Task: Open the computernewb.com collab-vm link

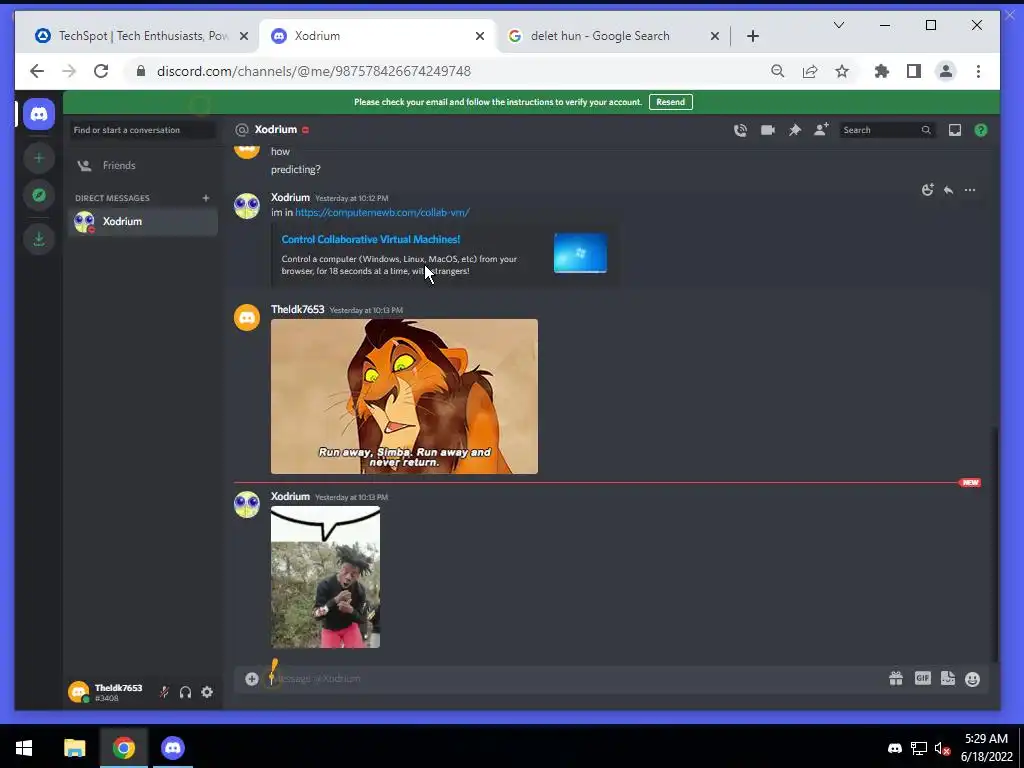Action: click(382, 212)
